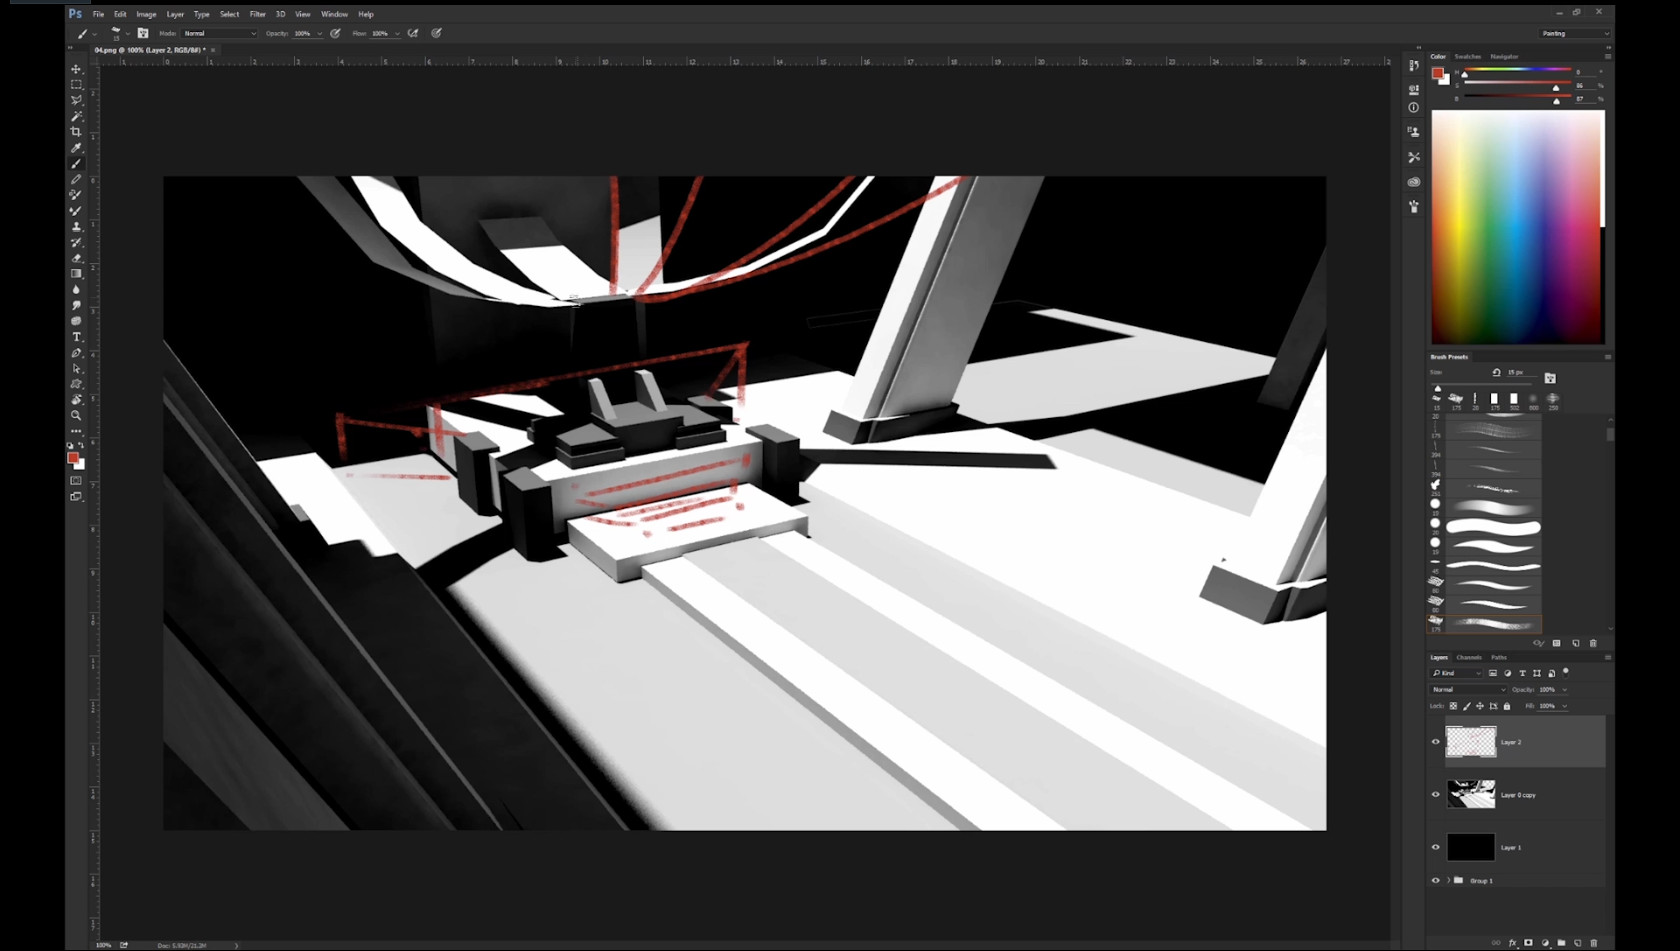Select the Crop tool

[76, 132]
